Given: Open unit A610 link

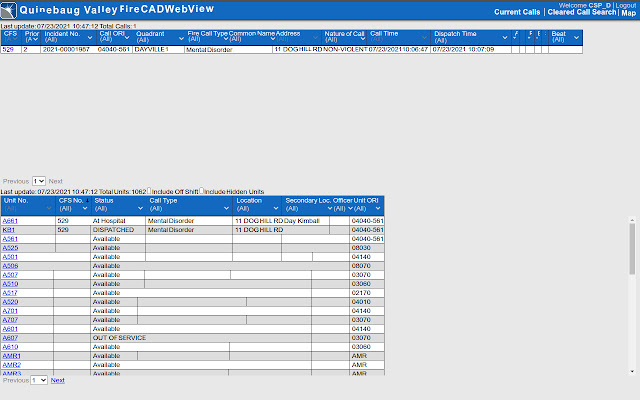Looking at the screenshot, I should pos(10,347).
